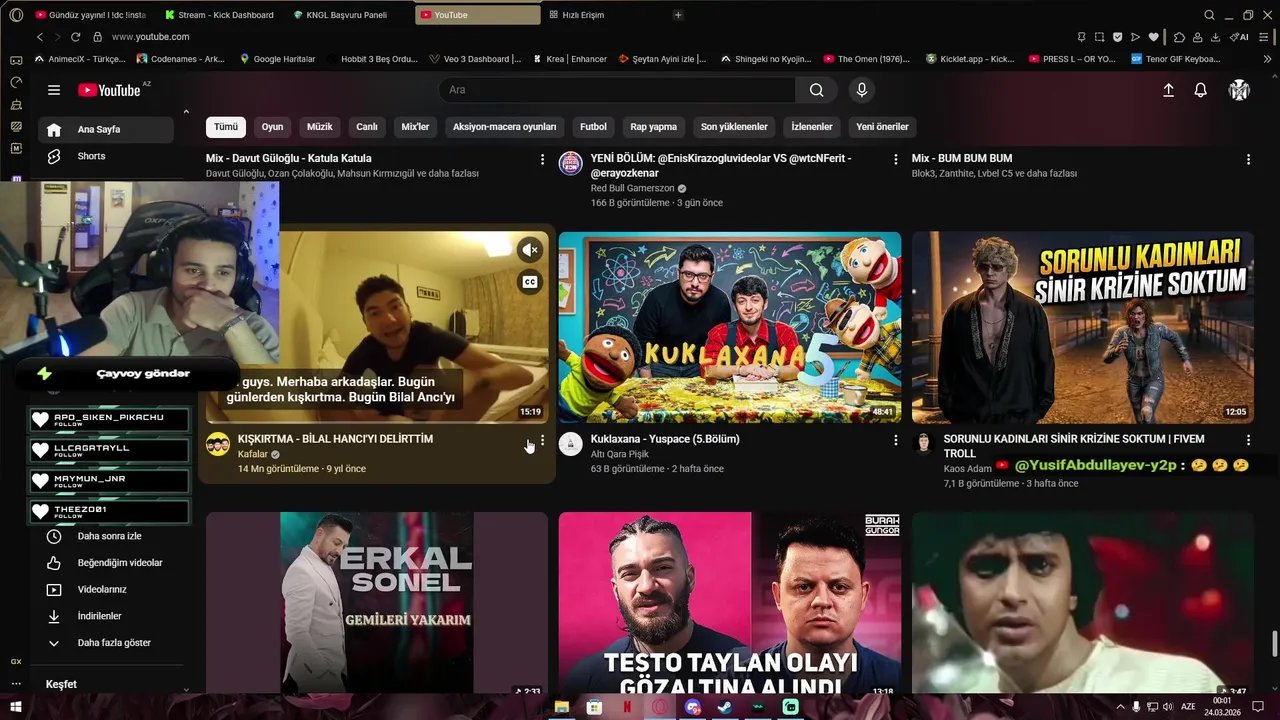Click the Red Bull Gamerszon channel avatar

(x=570, y=163)
